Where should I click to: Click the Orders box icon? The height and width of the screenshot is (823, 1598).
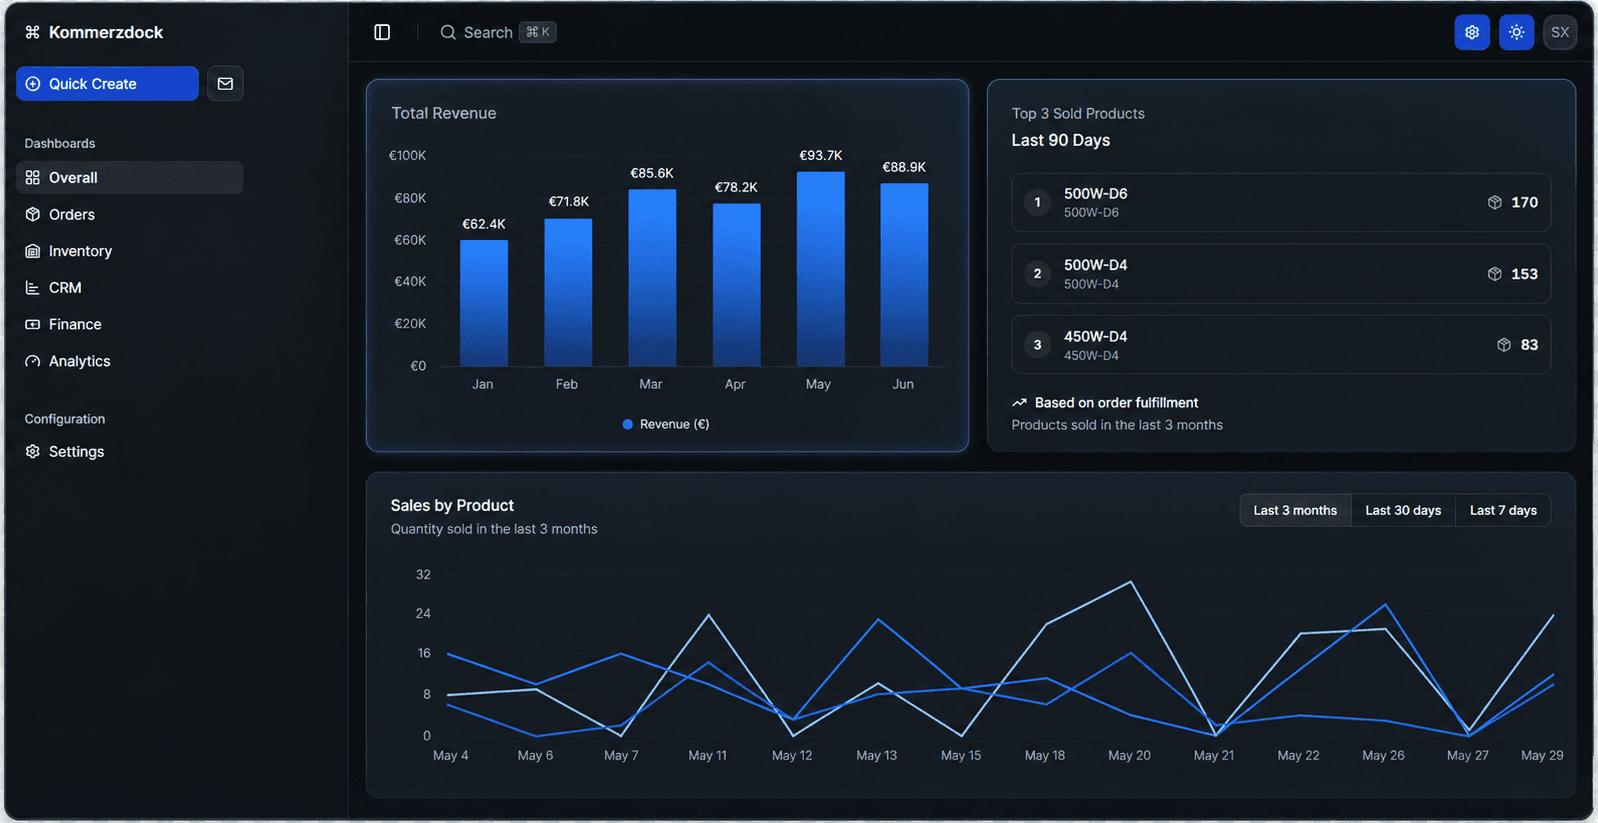[33, 214]
